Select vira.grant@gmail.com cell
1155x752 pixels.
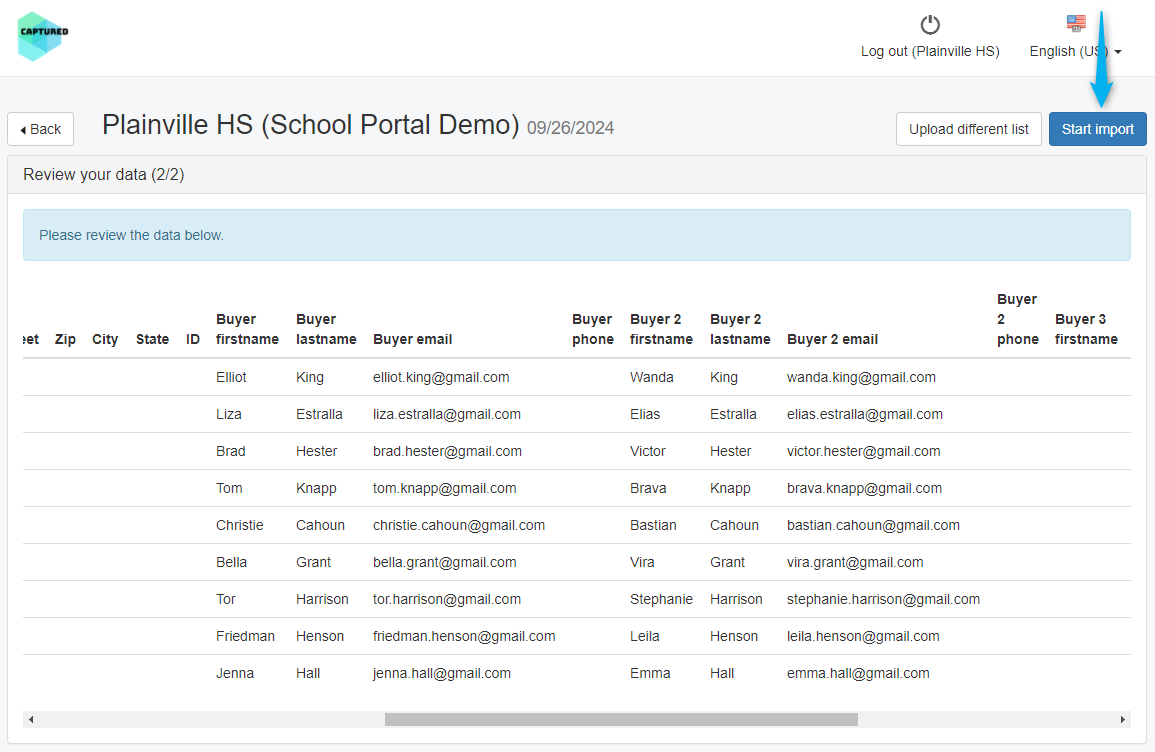tap(855, 562)
